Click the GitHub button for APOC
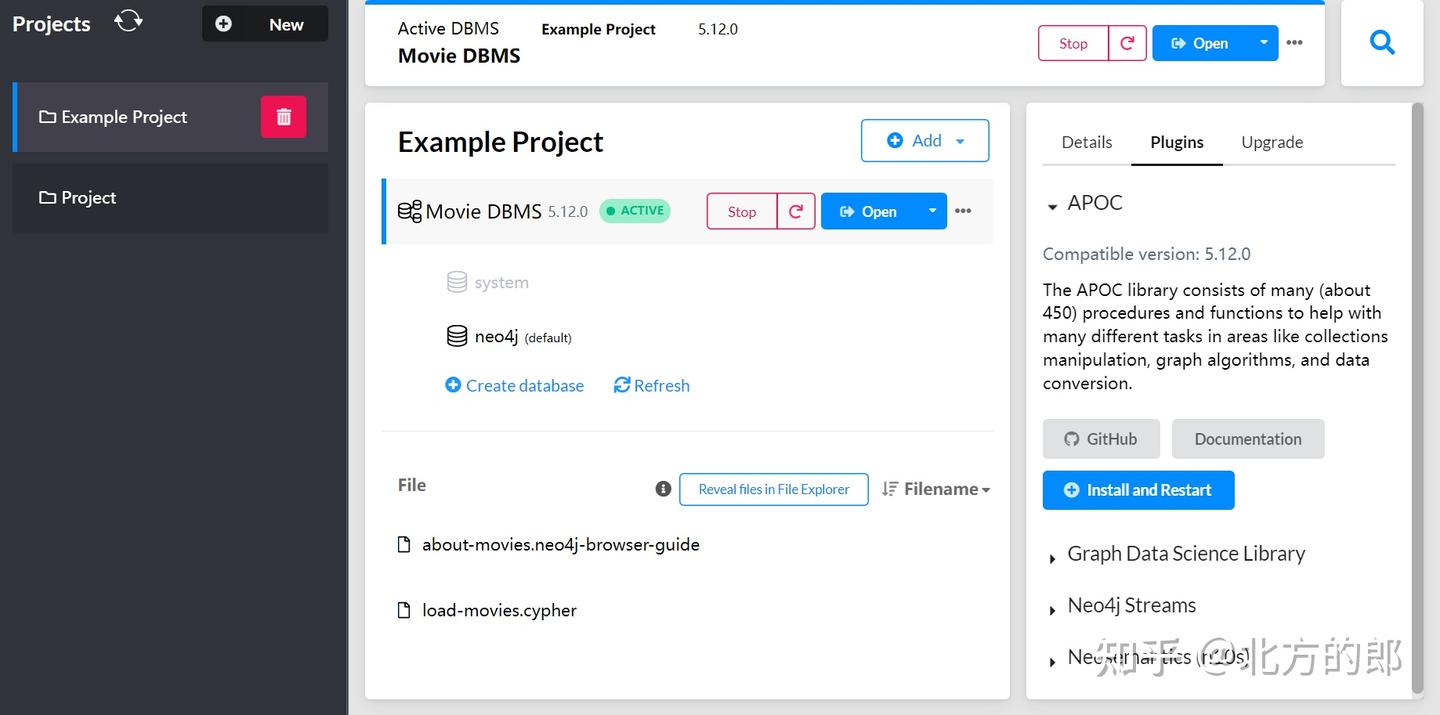1440x715 pixels. point(1101,438)
